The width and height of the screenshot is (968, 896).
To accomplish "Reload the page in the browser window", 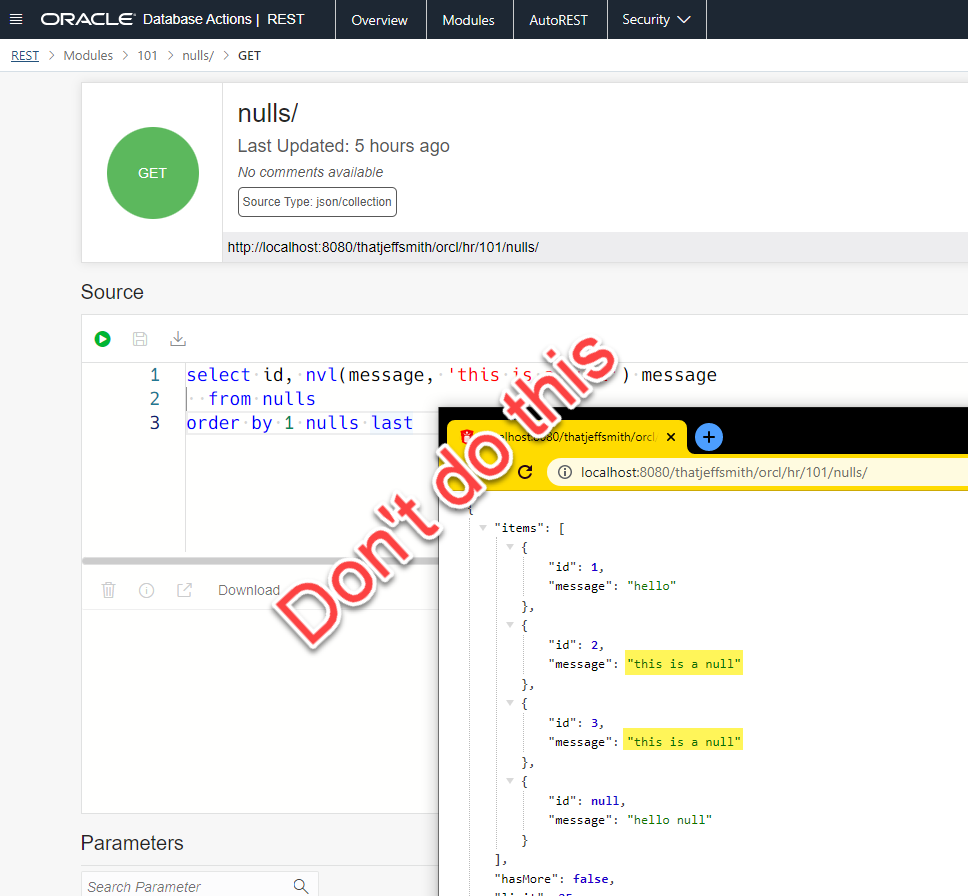I will point(525,472).
